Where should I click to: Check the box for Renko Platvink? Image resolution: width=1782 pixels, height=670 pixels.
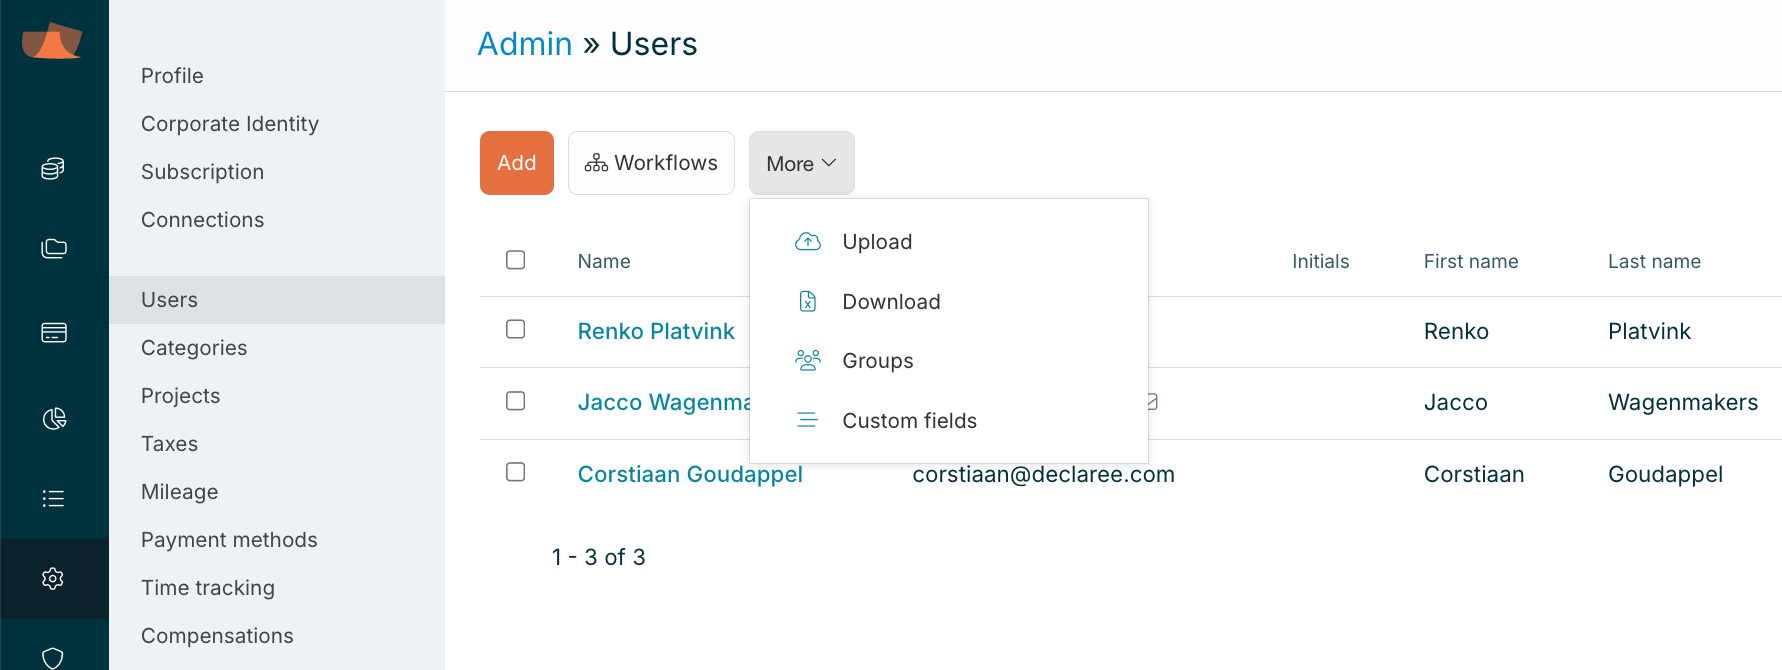point(516,330)
